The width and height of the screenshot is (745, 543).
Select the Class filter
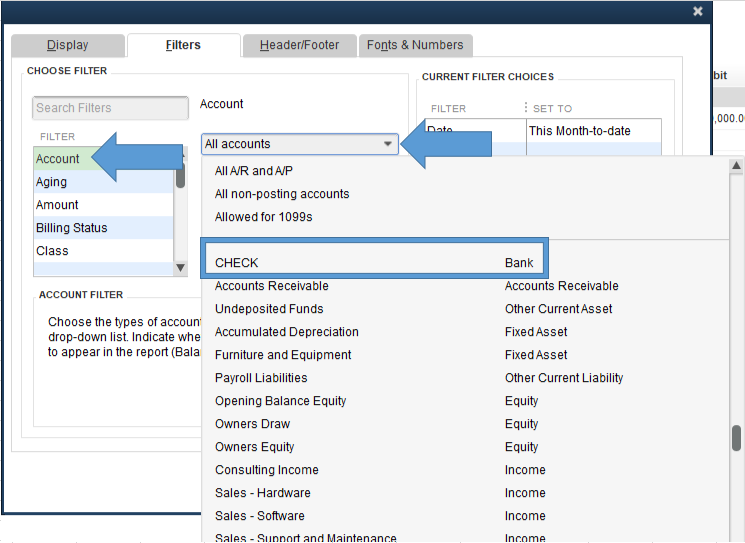[x=52, y=251]
